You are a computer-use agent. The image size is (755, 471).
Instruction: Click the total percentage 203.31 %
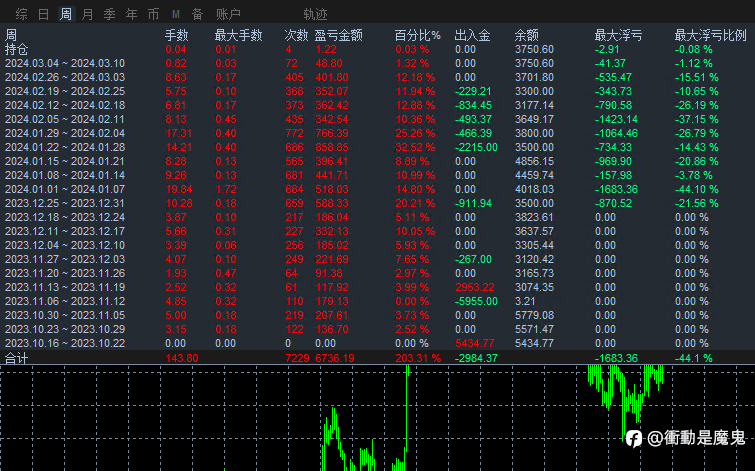pos(418,358)
